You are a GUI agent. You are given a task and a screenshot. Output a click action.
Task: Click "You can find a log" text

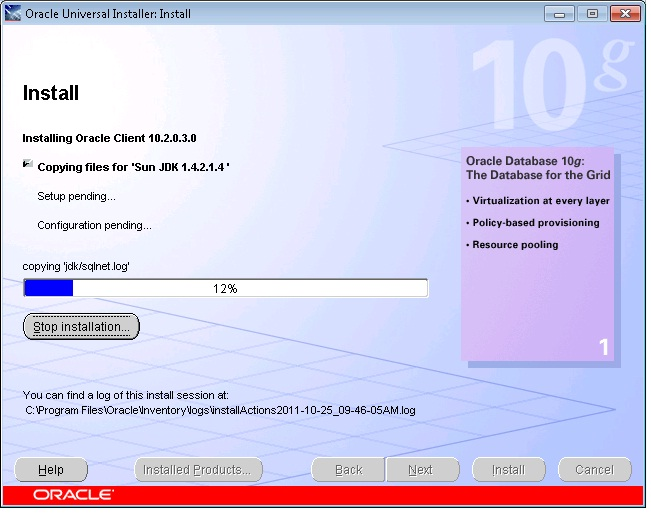tap(125, 395)
